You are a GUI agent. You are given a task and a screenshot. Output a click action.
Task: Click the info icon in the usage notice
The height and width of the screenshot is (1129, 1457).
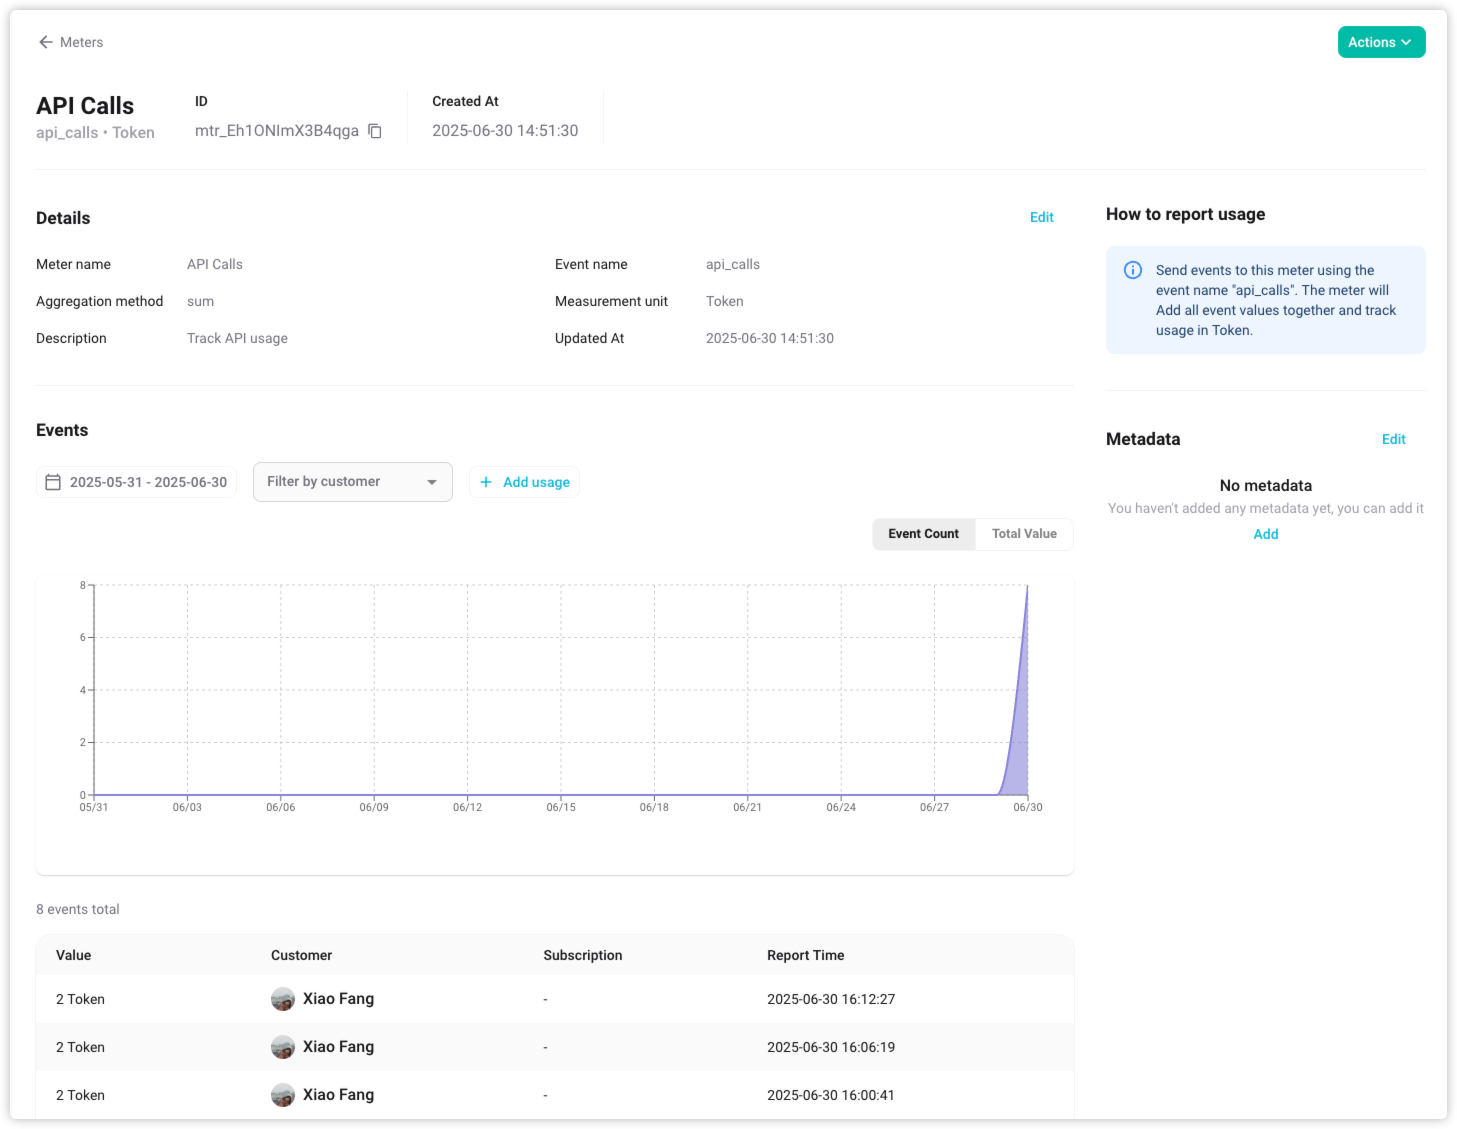(x=1133, y=270)
